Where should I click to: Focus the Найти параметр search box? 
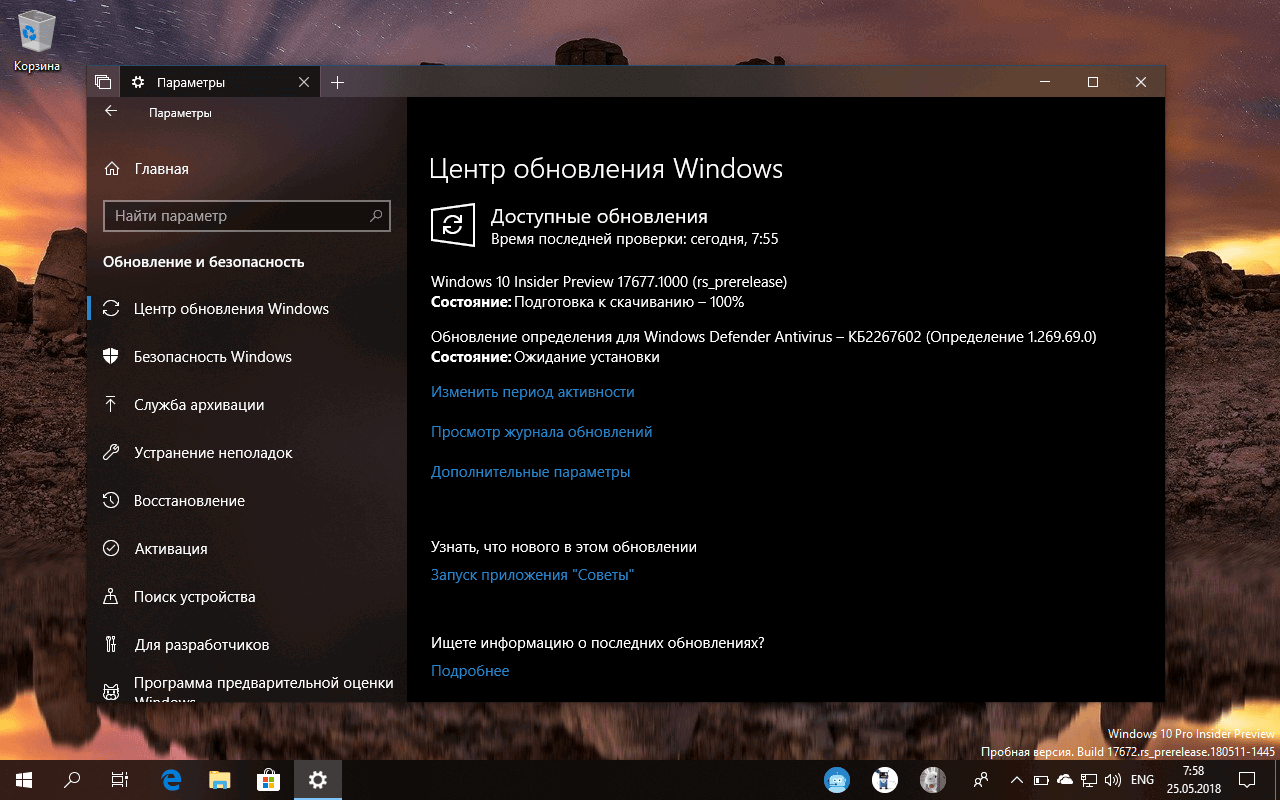pos(247,215)
